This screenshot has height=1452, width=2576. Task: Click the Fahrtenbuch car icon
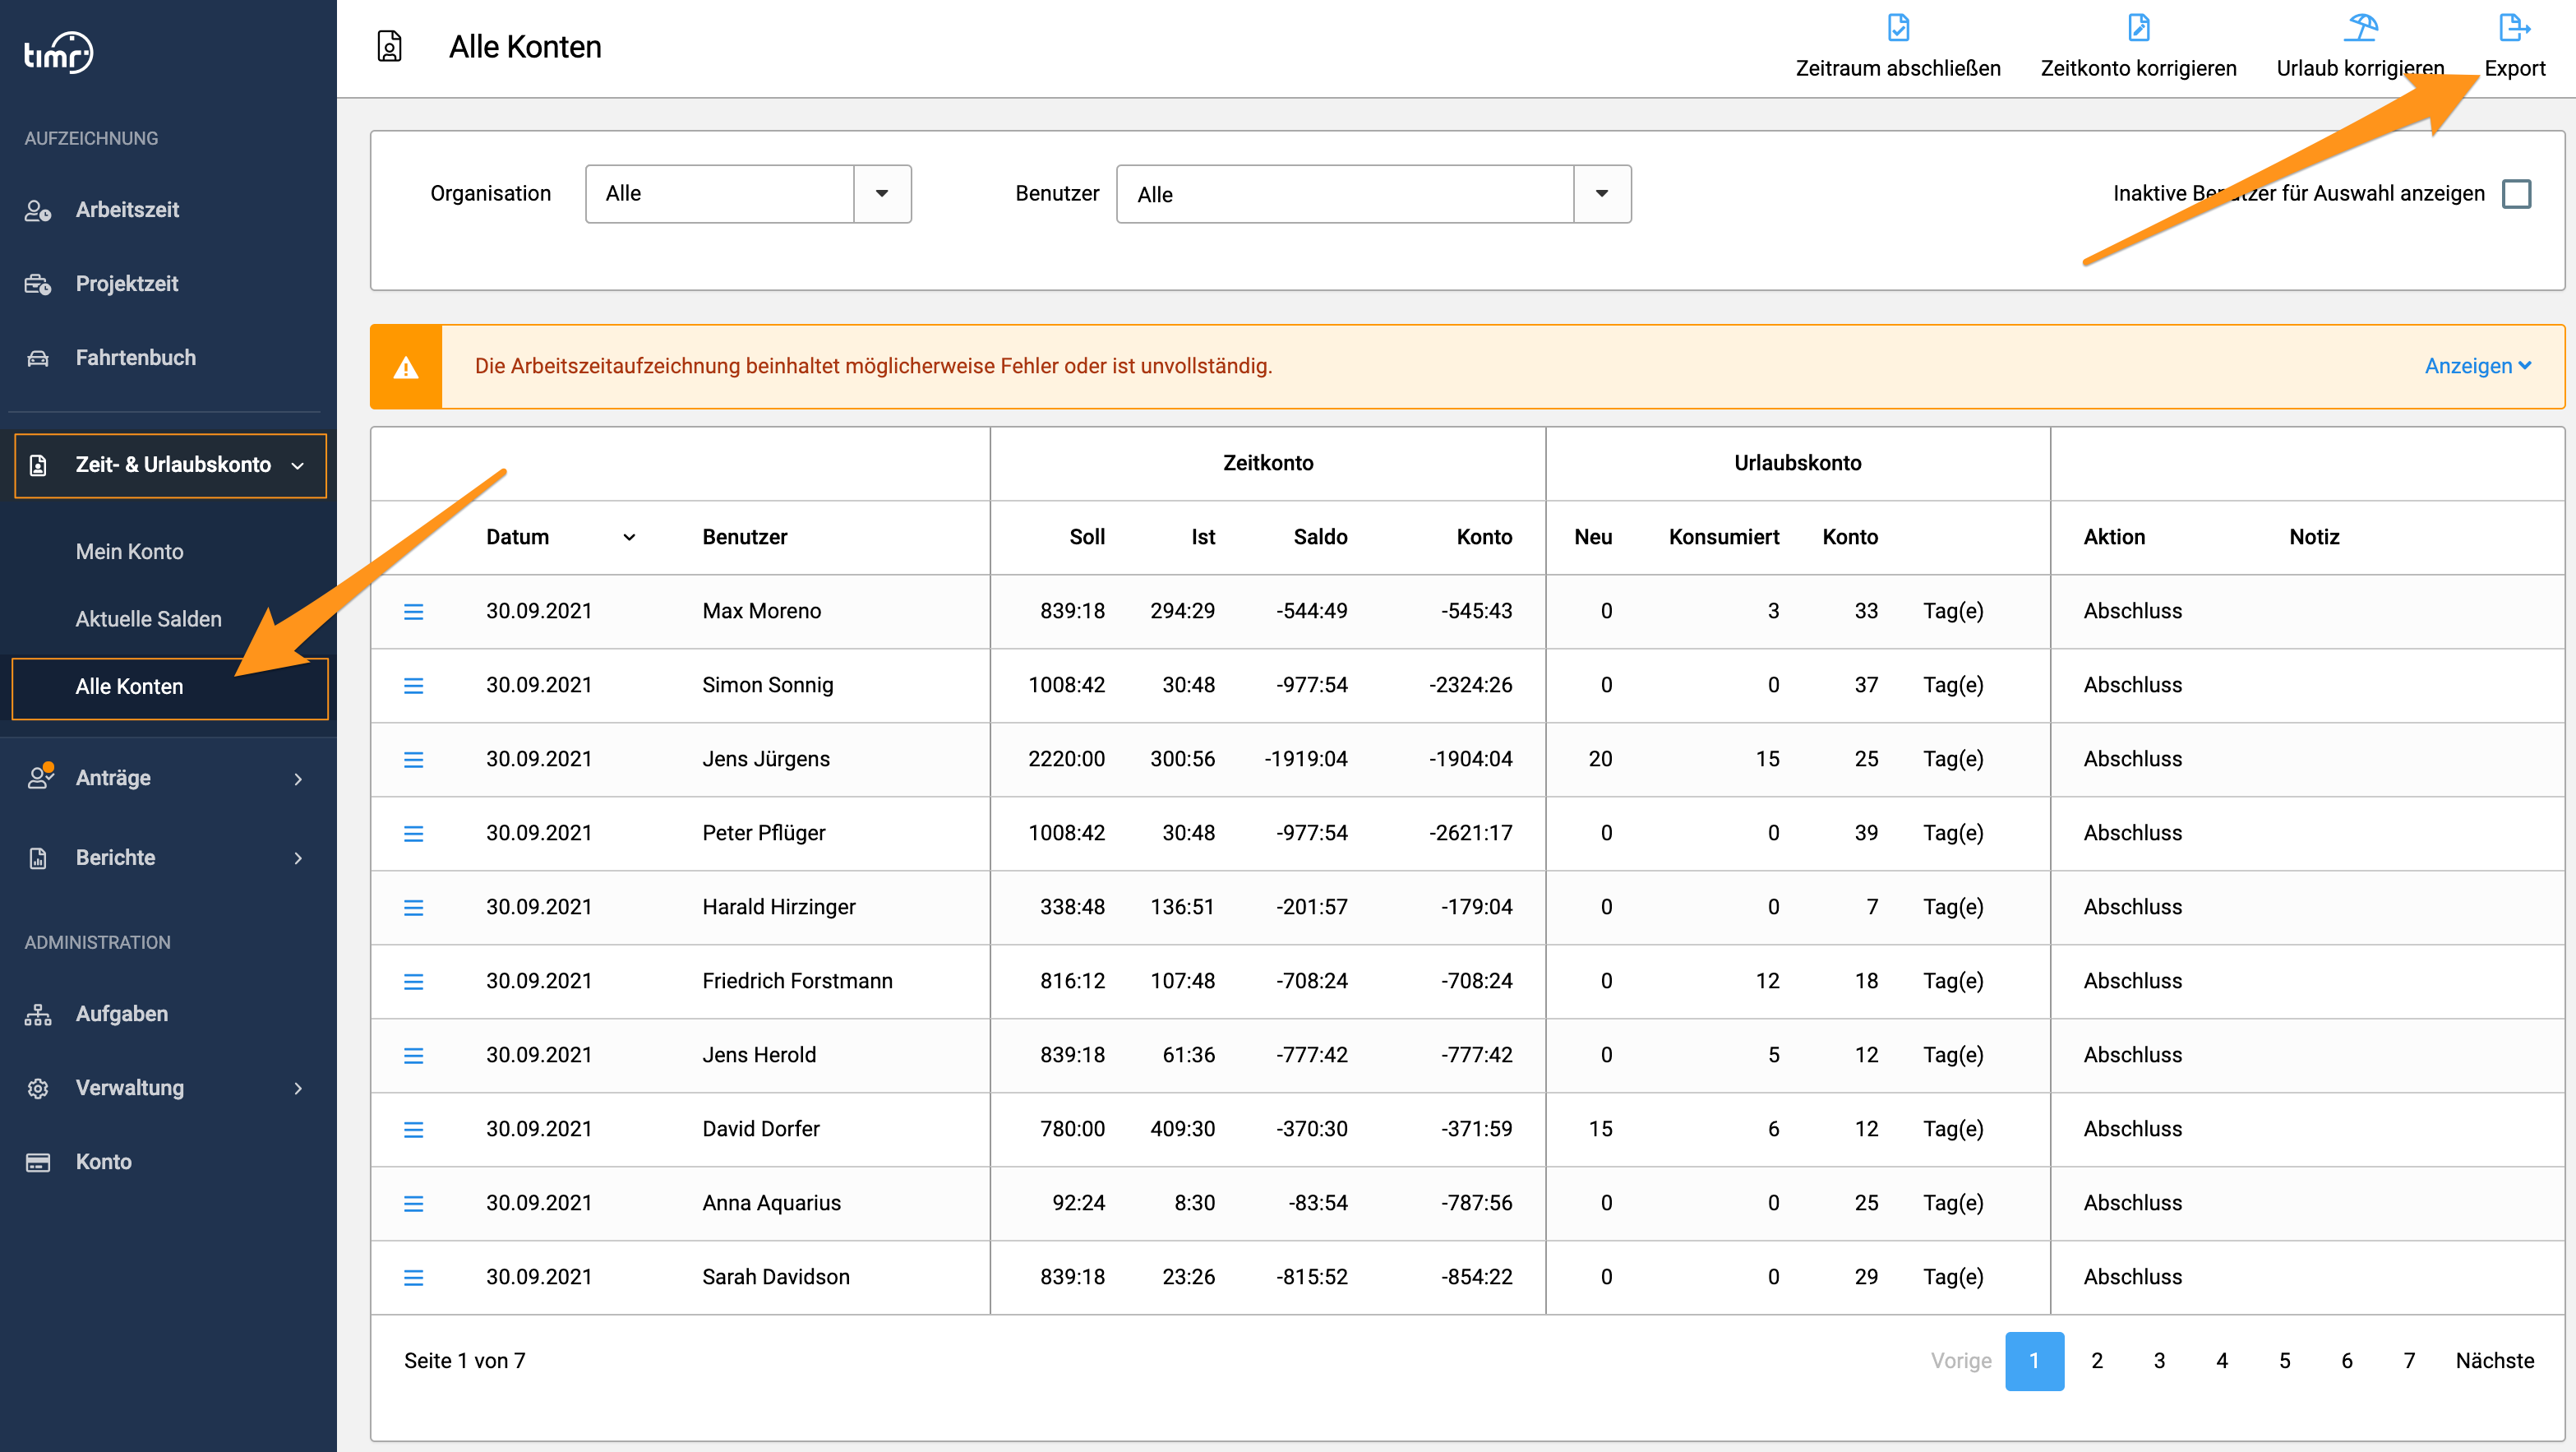[x=38, y=358]
